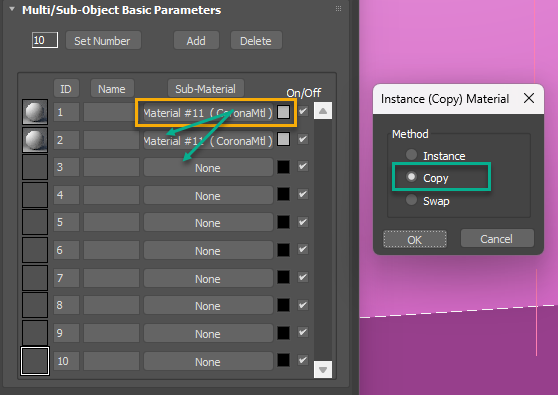The width and height of the screenshot is (558, 395).
Task: Click sphere preview thumbnail for ID 1
Action: 35,112
